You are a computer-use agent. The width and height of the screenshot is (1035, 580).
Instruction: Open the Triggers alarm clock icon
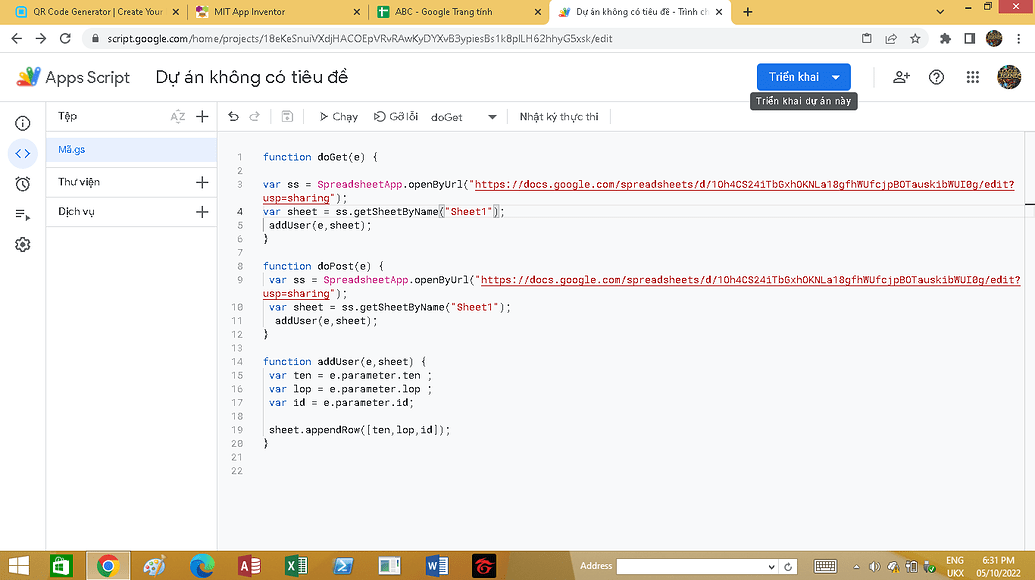[22, 184]
